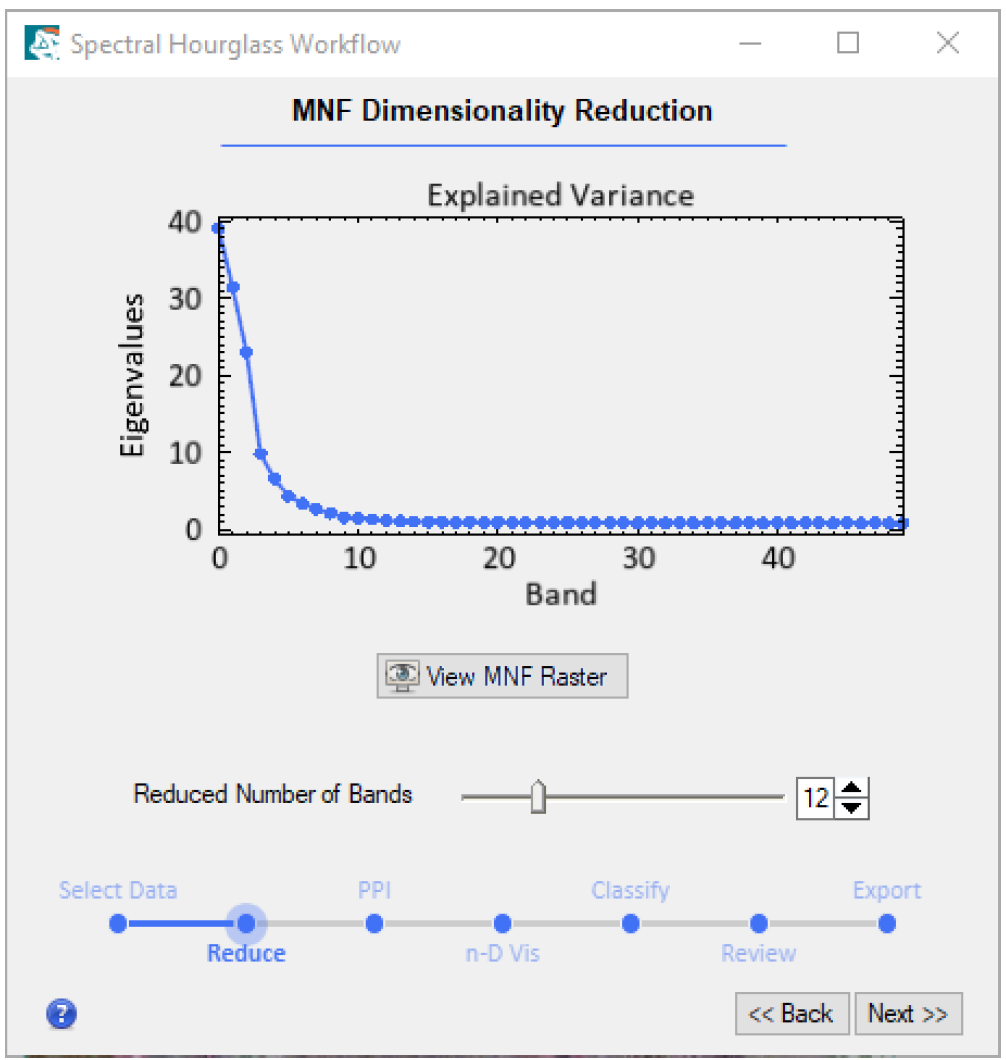
Task: Click the Next >> button
Action: [907, 1014]
